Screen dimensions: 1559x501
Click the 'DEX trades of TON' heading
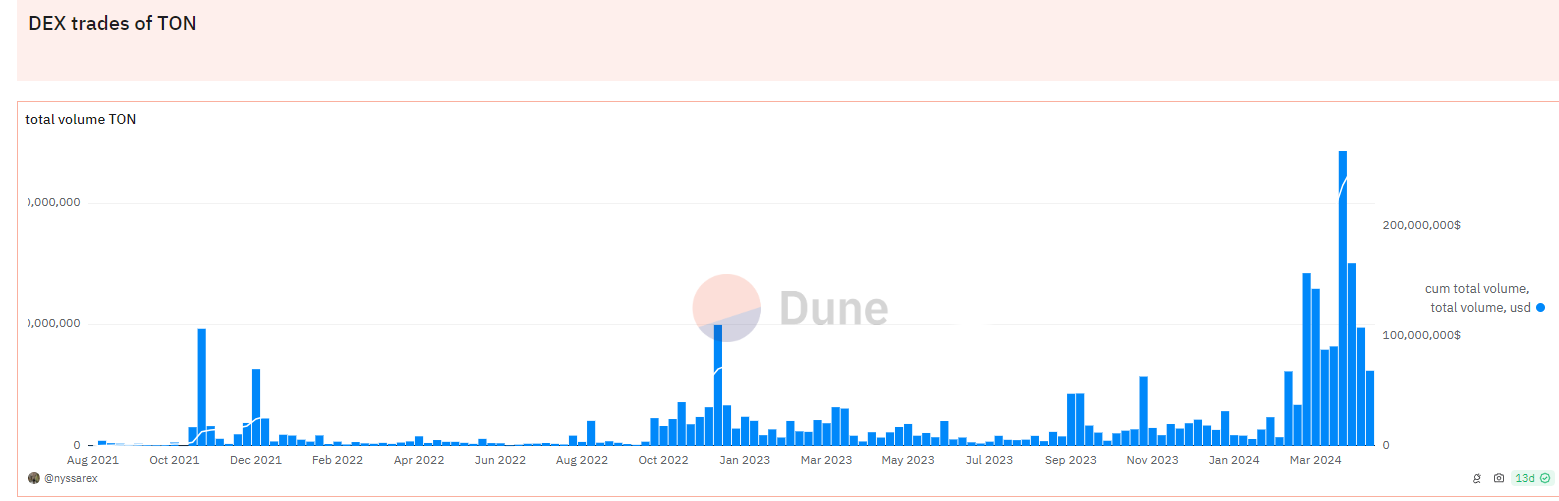coord(112,24)
